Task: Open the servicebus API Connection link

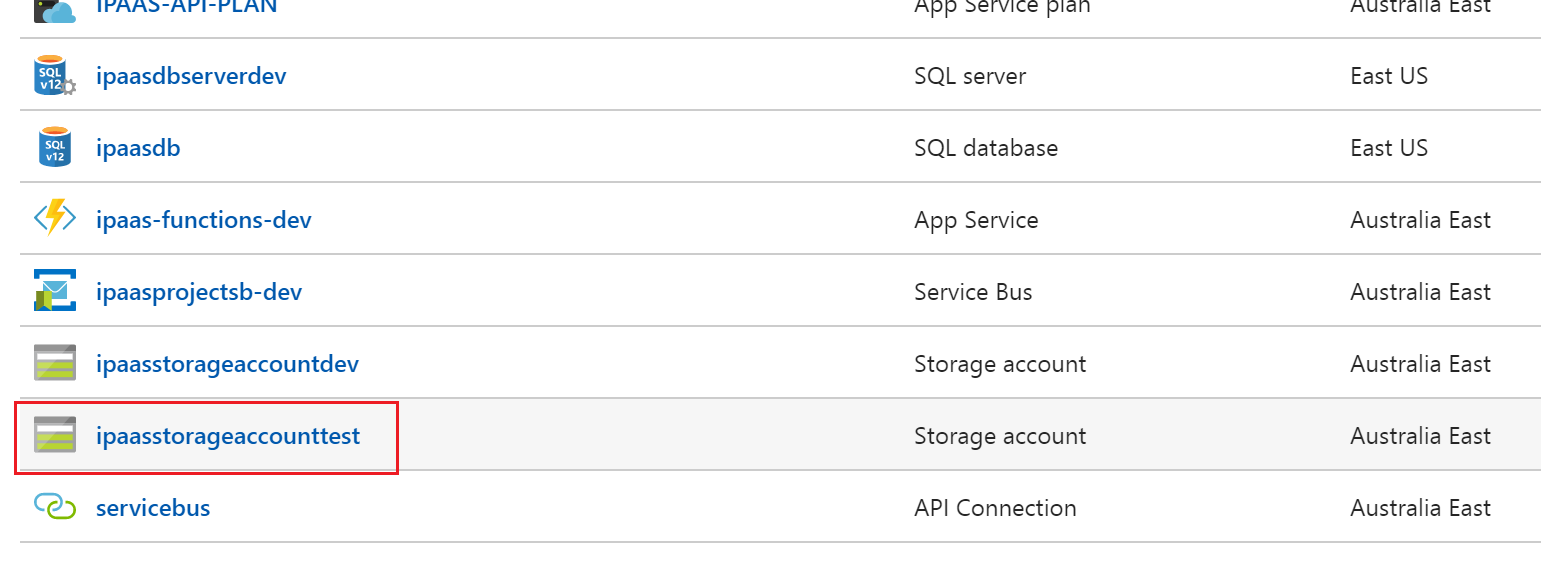Action: [153, 508]
